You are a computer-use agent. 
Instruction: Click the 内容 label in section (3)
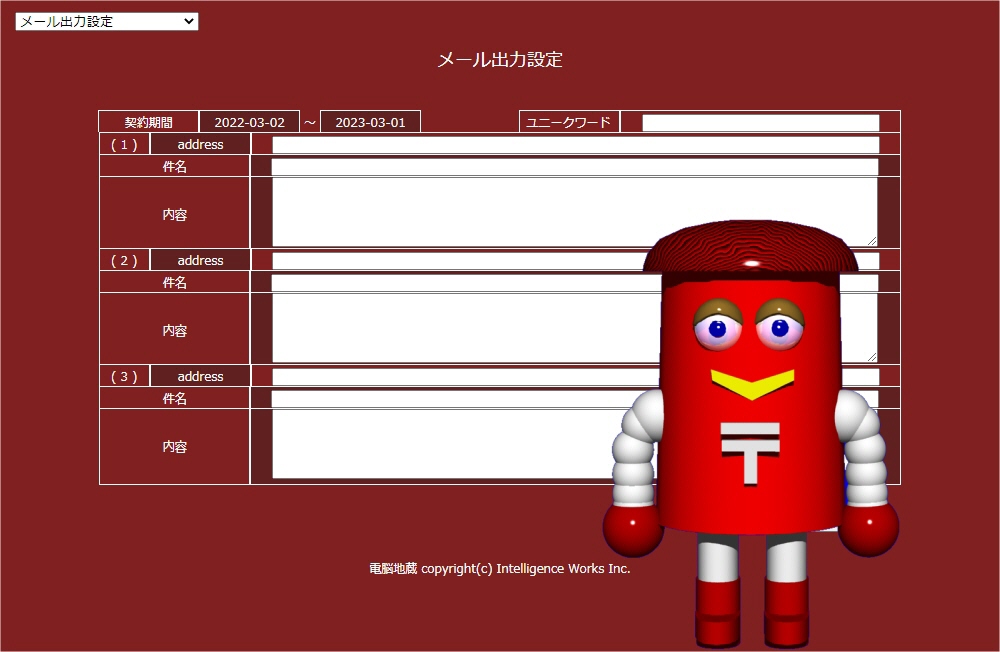tap(174, 447)
